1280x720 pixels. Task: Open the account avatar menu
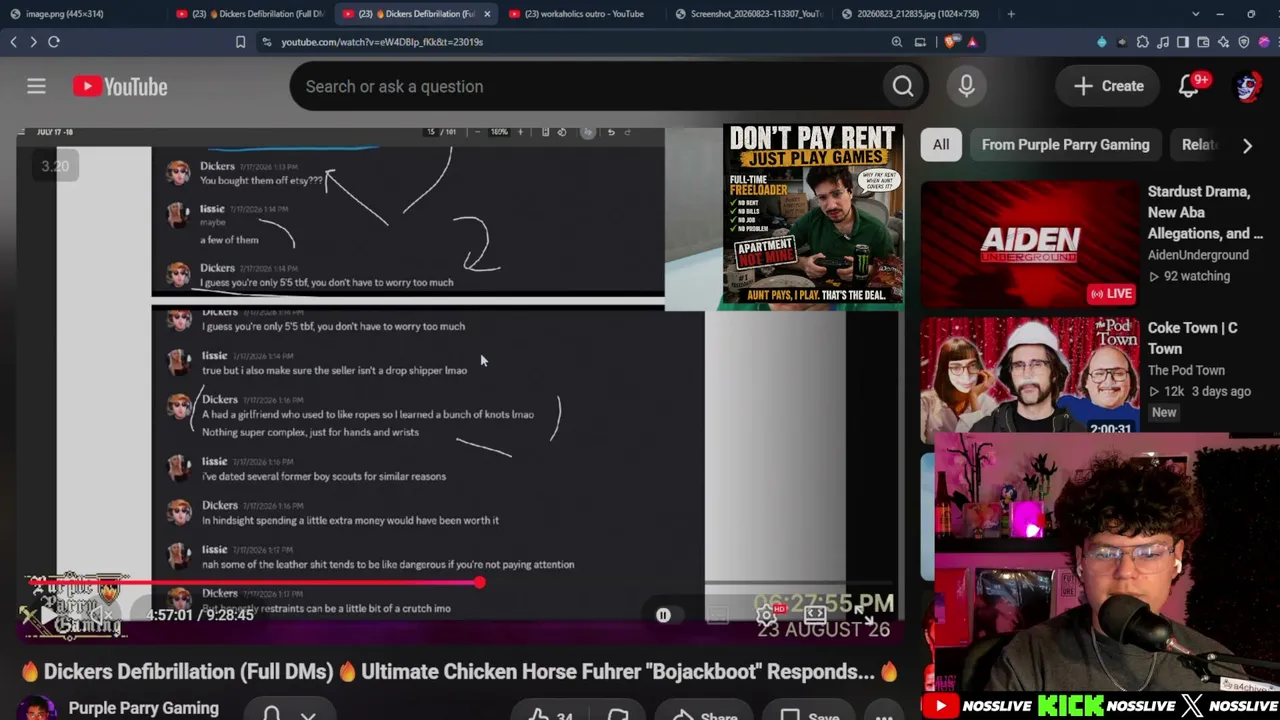click(1247, 87)
